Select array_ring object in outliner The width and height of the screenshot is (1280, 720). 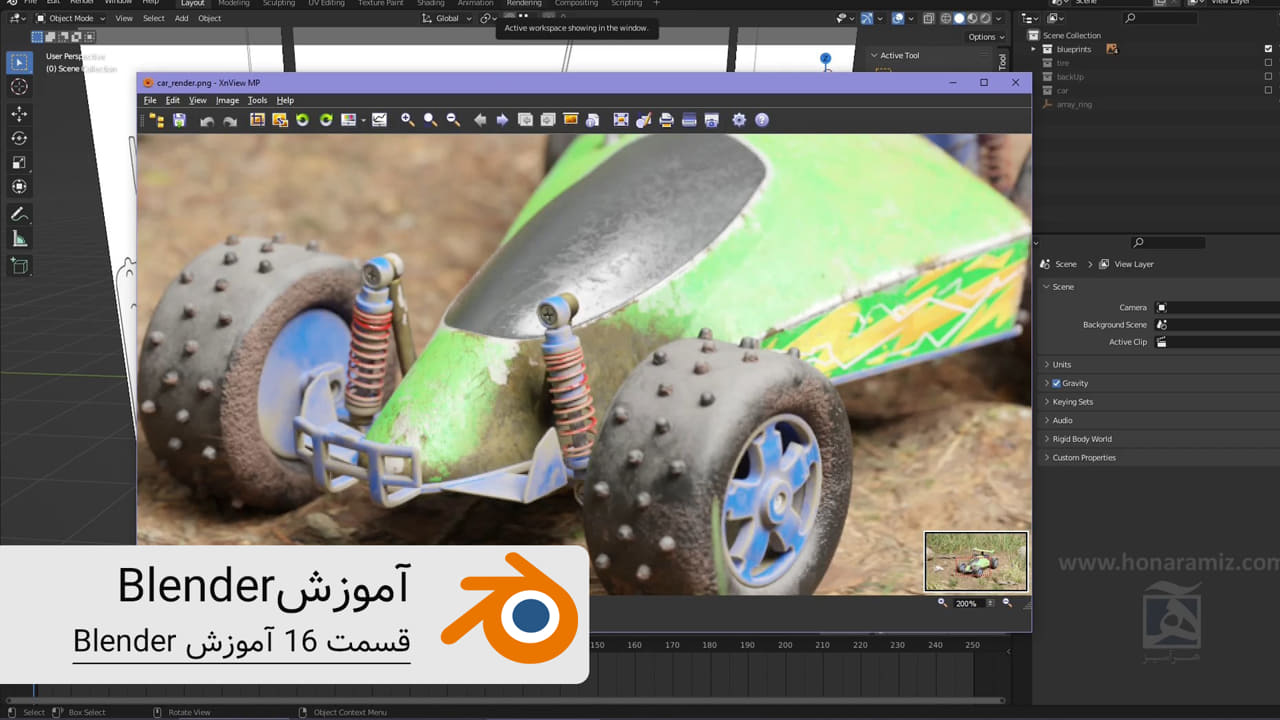click(x=1075, y=104)
